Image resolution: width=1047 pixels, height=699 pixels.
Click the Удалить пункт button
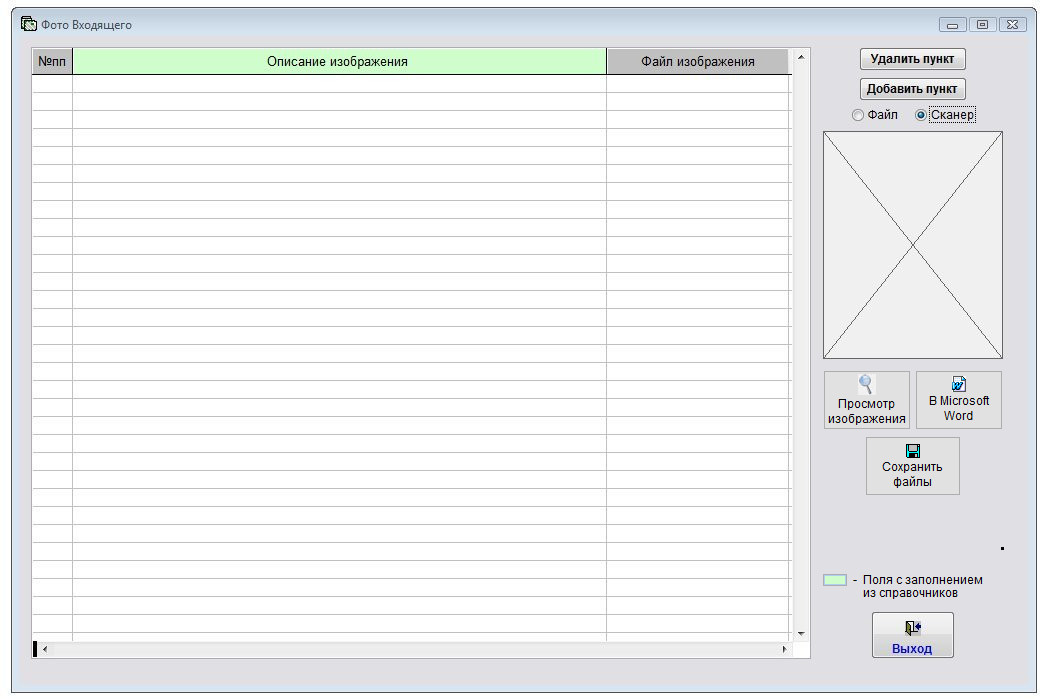pos(912,59)
